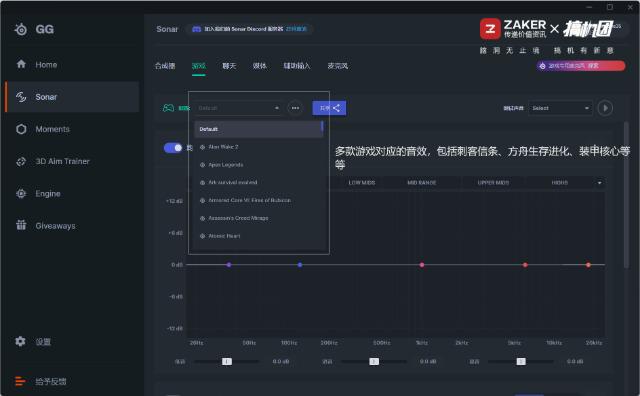
Task: Select the MID RANGE band
Action: click(422, 183)
